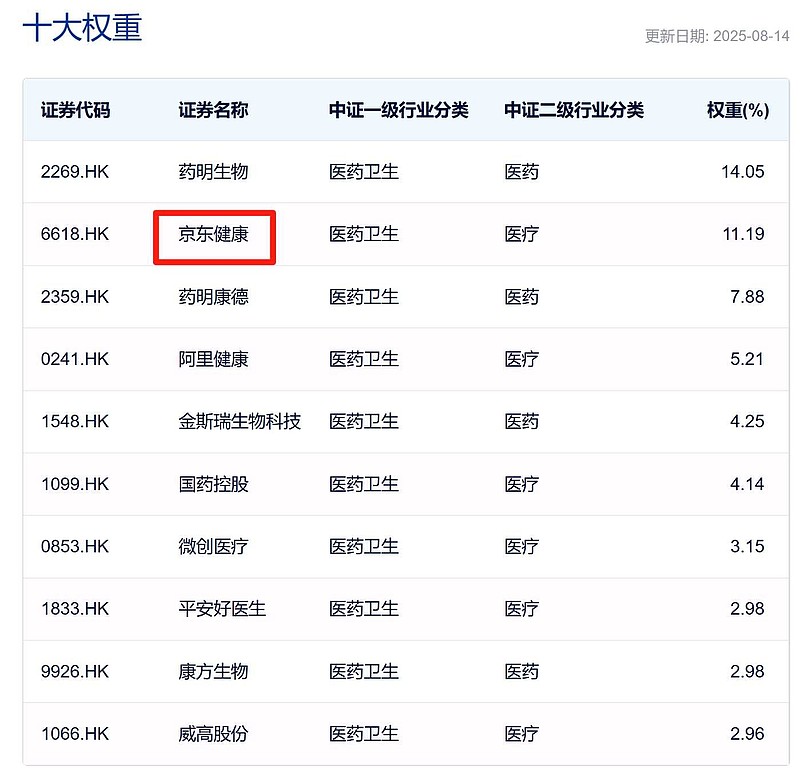The width and height of the screenshot is (800, 774).
Task: Click stock name 药明生物
Action: coord(213,172)
